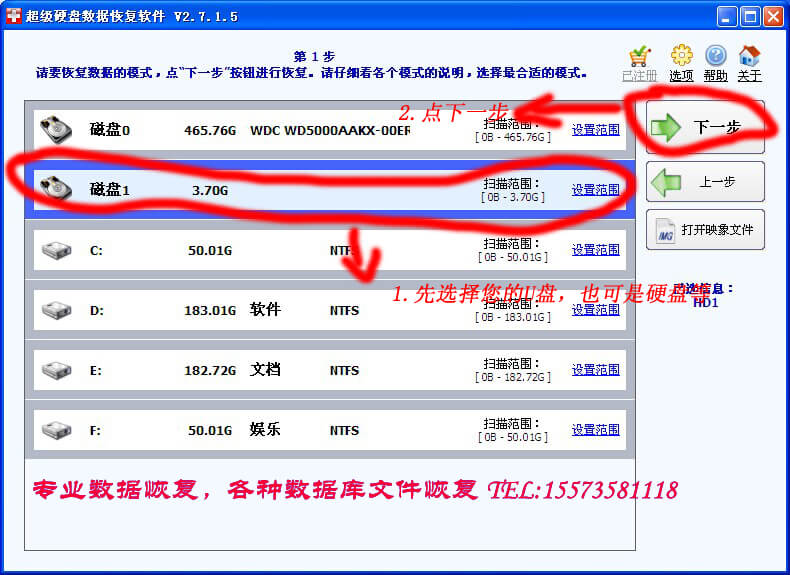Click the Disk 1 hard drive icon
The width and height of the screenshot is (790, 575).
click(56, 189)
